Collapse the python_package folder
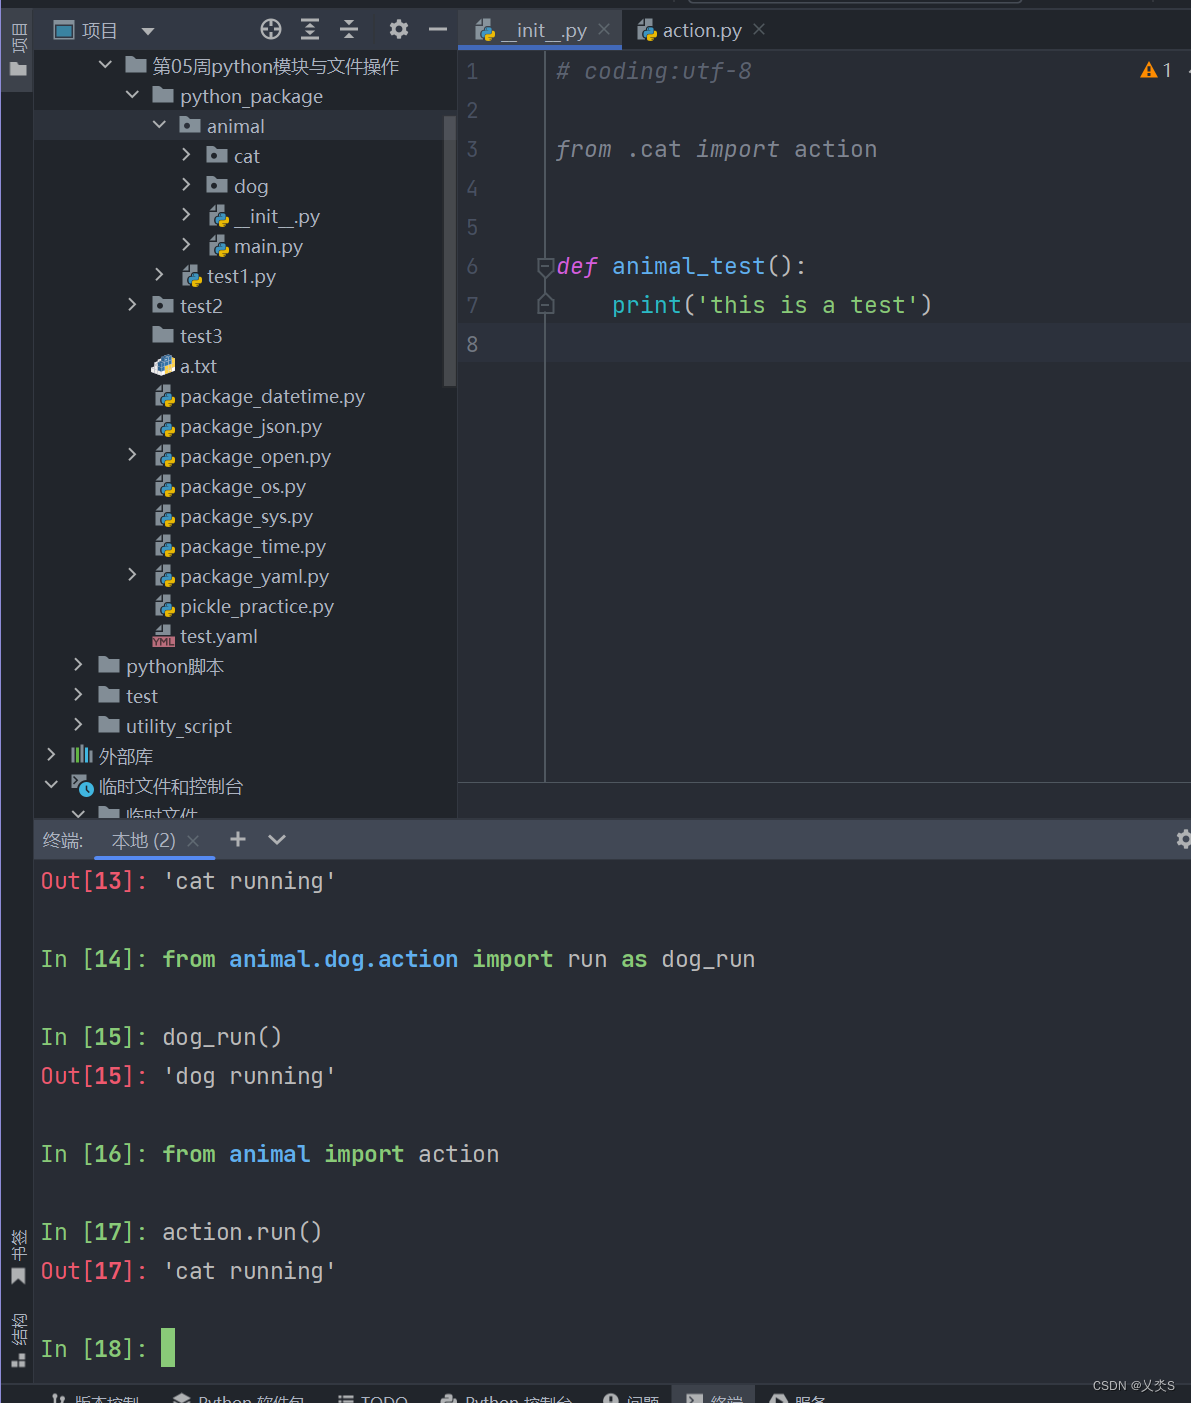 pos(132,95)
